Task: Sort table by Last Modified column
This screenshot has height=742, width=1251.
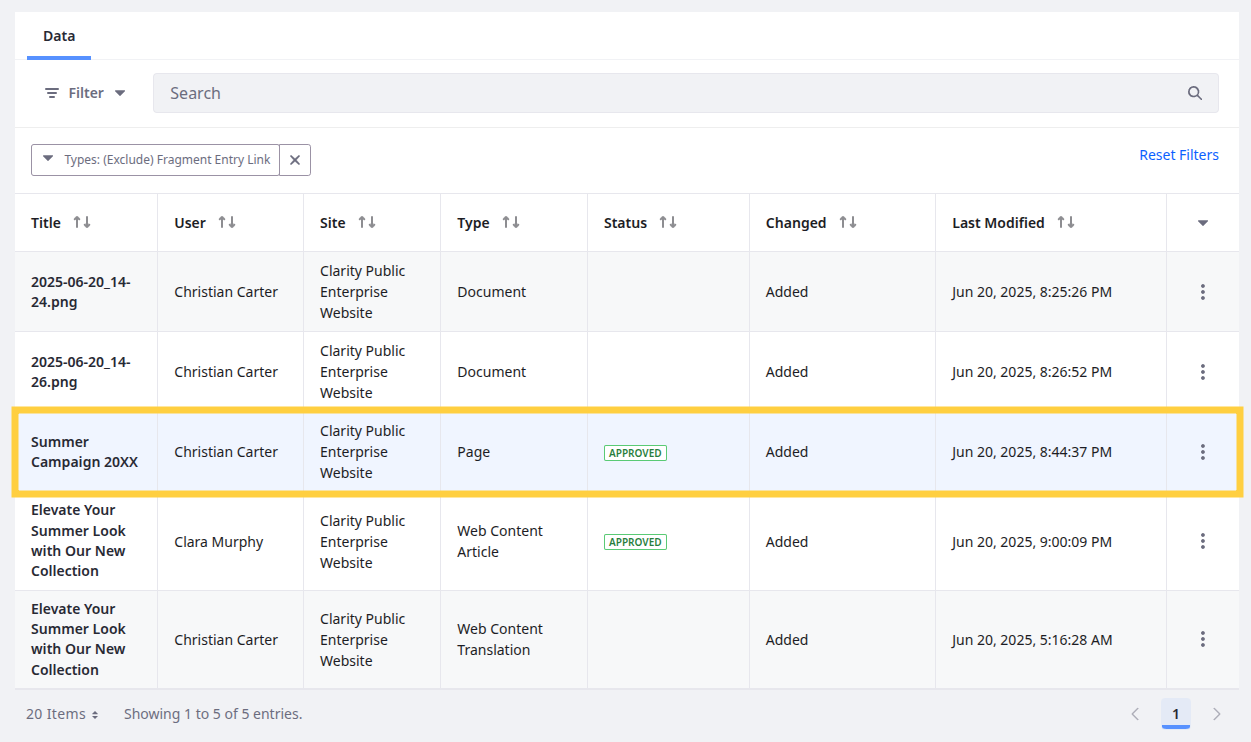Action: 1066,223
